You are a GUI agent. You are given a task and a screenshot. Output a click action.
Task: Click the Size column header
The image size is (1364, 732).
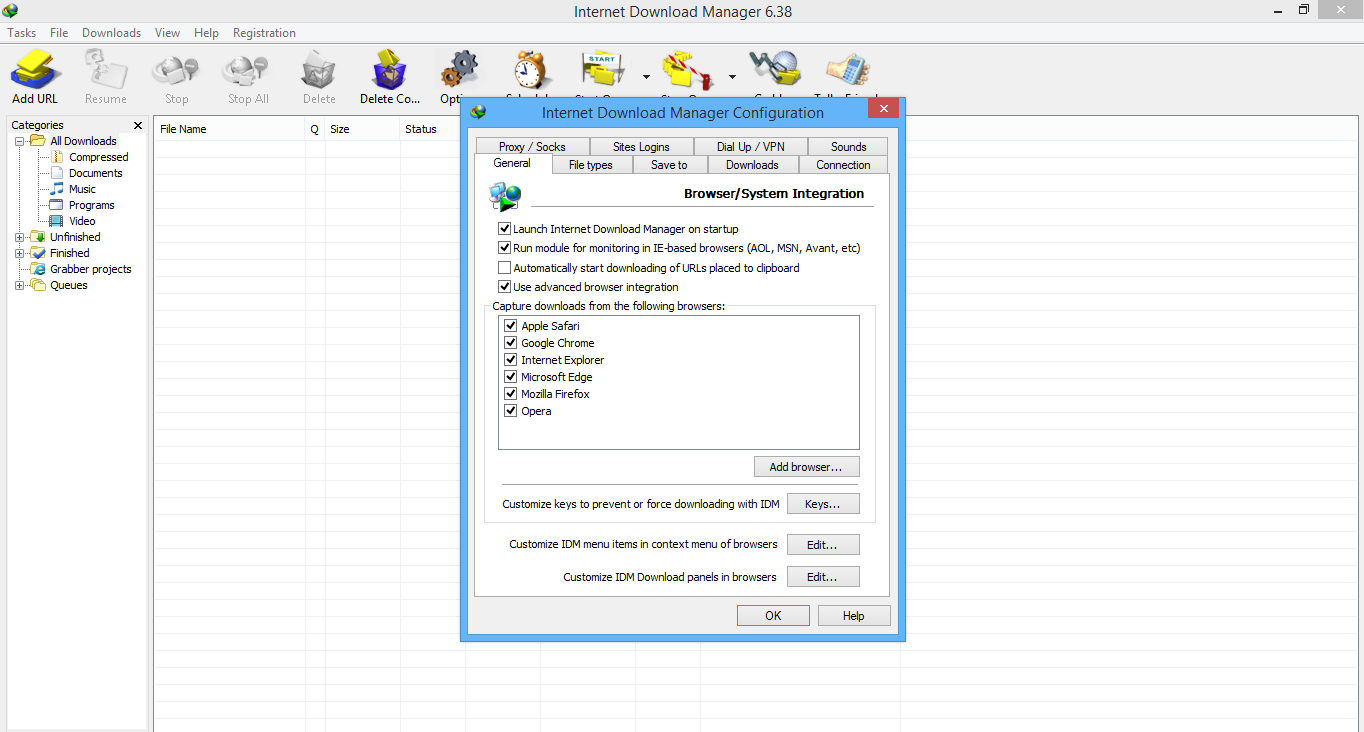362,129
